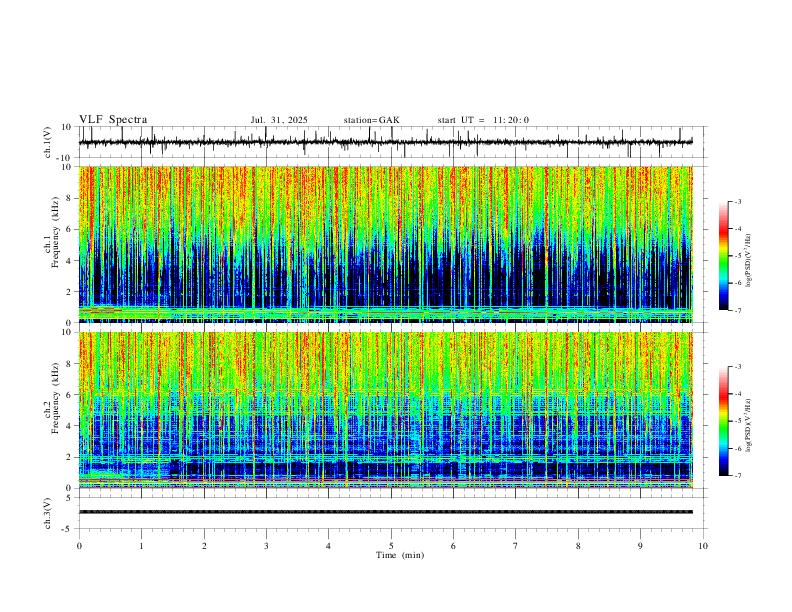Click the "6" kHz tick of ch.2 spectrogram
The image size is (792, 612).
69,395
